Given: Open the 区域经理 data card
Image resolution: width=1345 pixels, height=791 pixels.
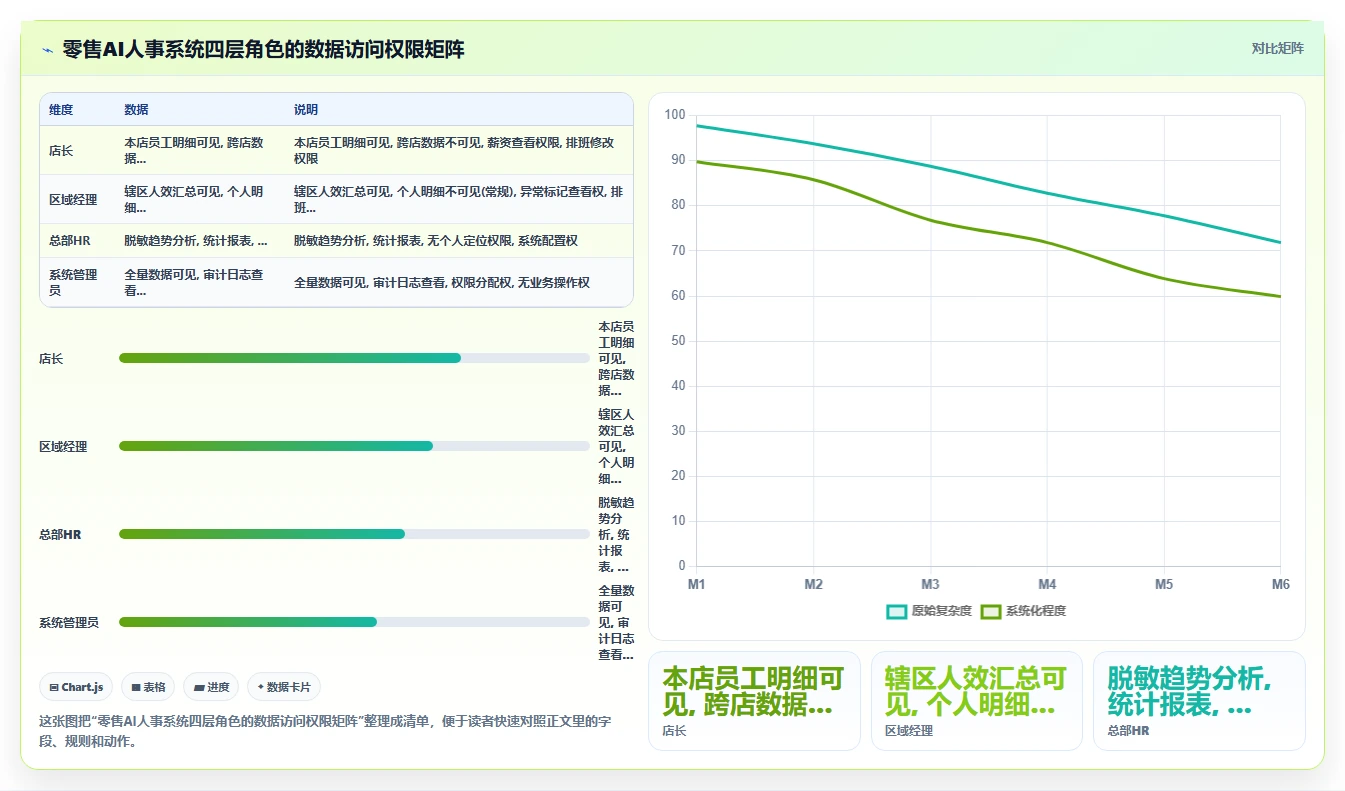Looking at the screenshot, I should 977,701.
